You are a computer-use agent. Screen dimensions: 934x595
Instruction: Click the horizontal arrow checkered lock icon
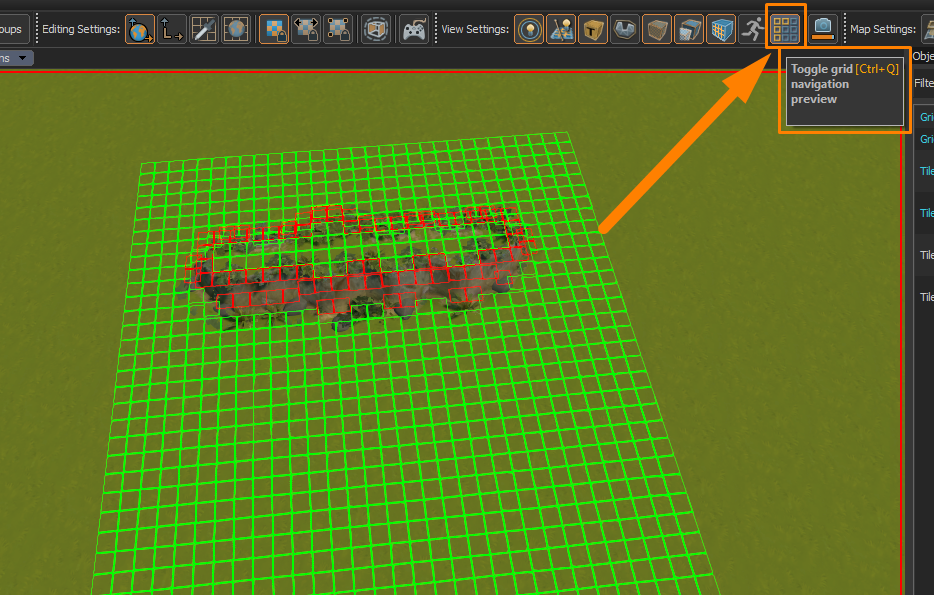306,30
